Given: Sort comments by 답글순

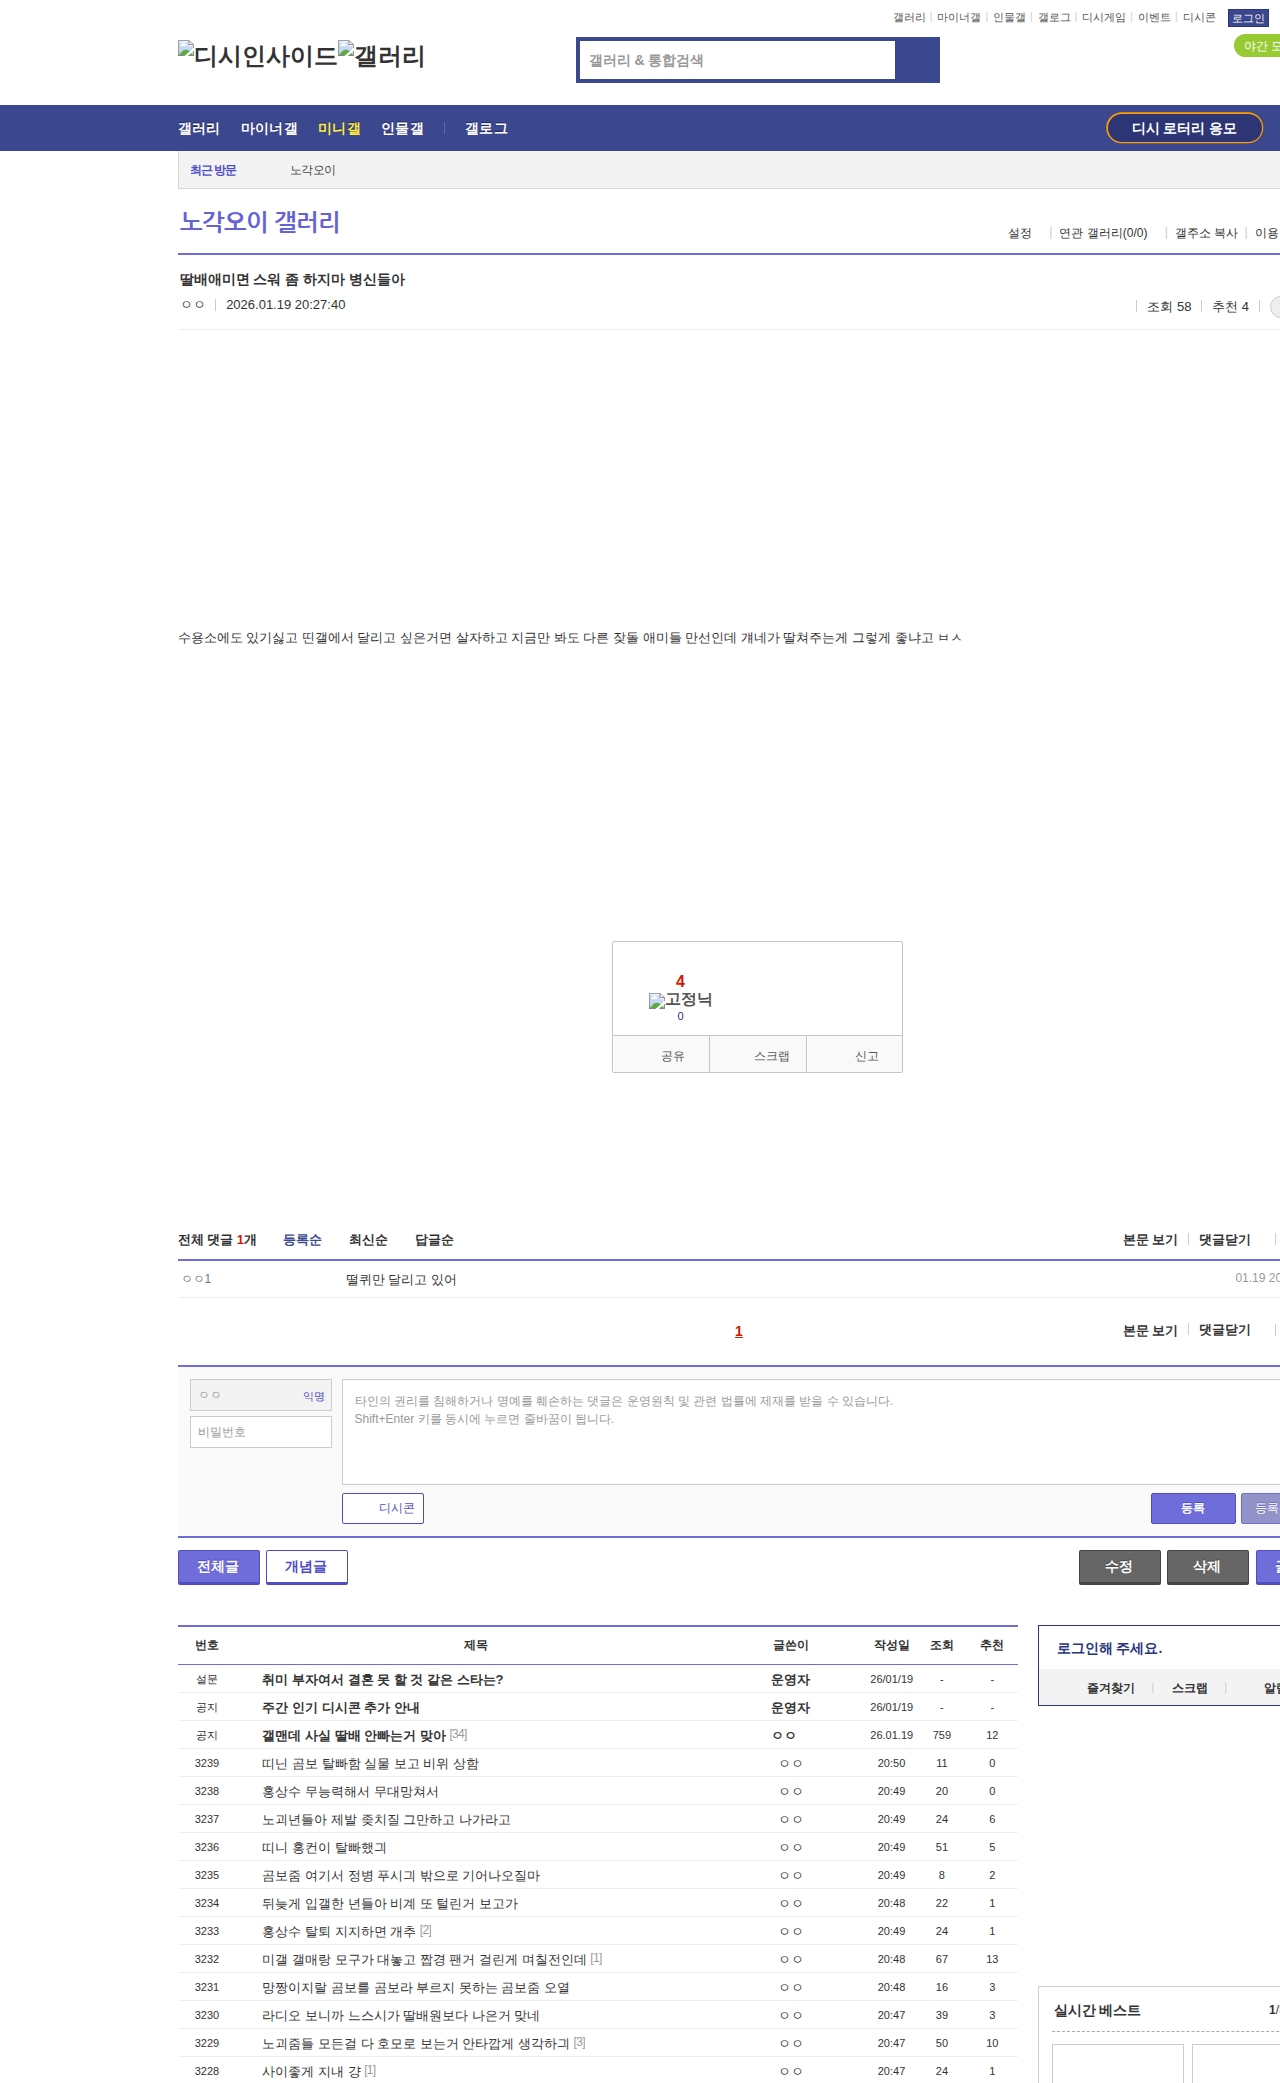Looking at the screenshot, I should tap(434, 1240).
